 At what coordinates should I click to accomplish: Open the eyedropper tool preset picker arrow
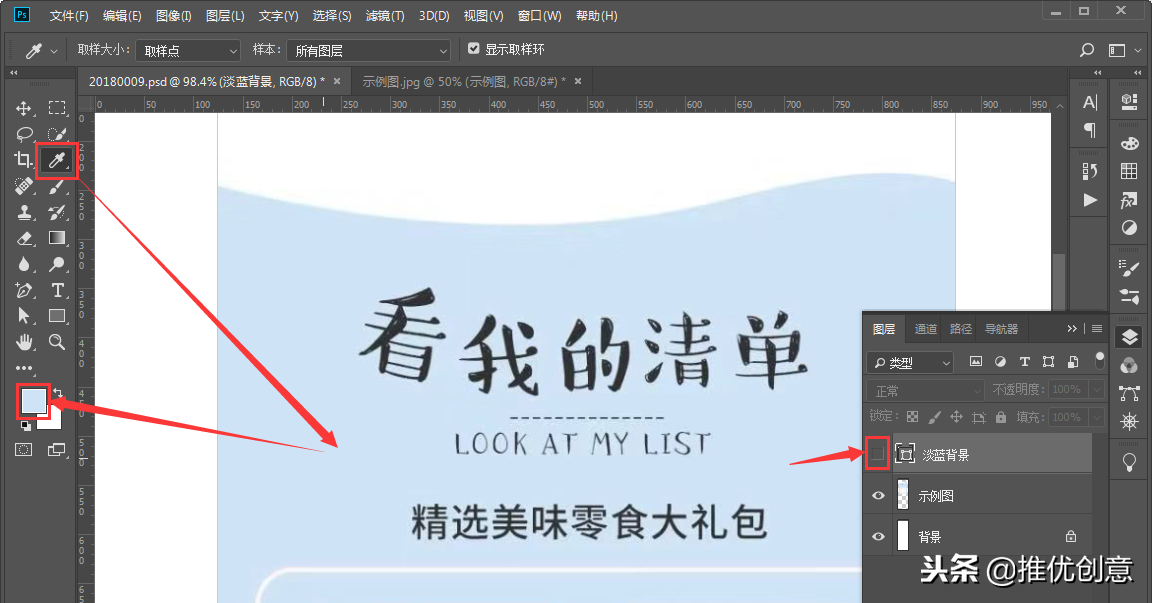54,51
